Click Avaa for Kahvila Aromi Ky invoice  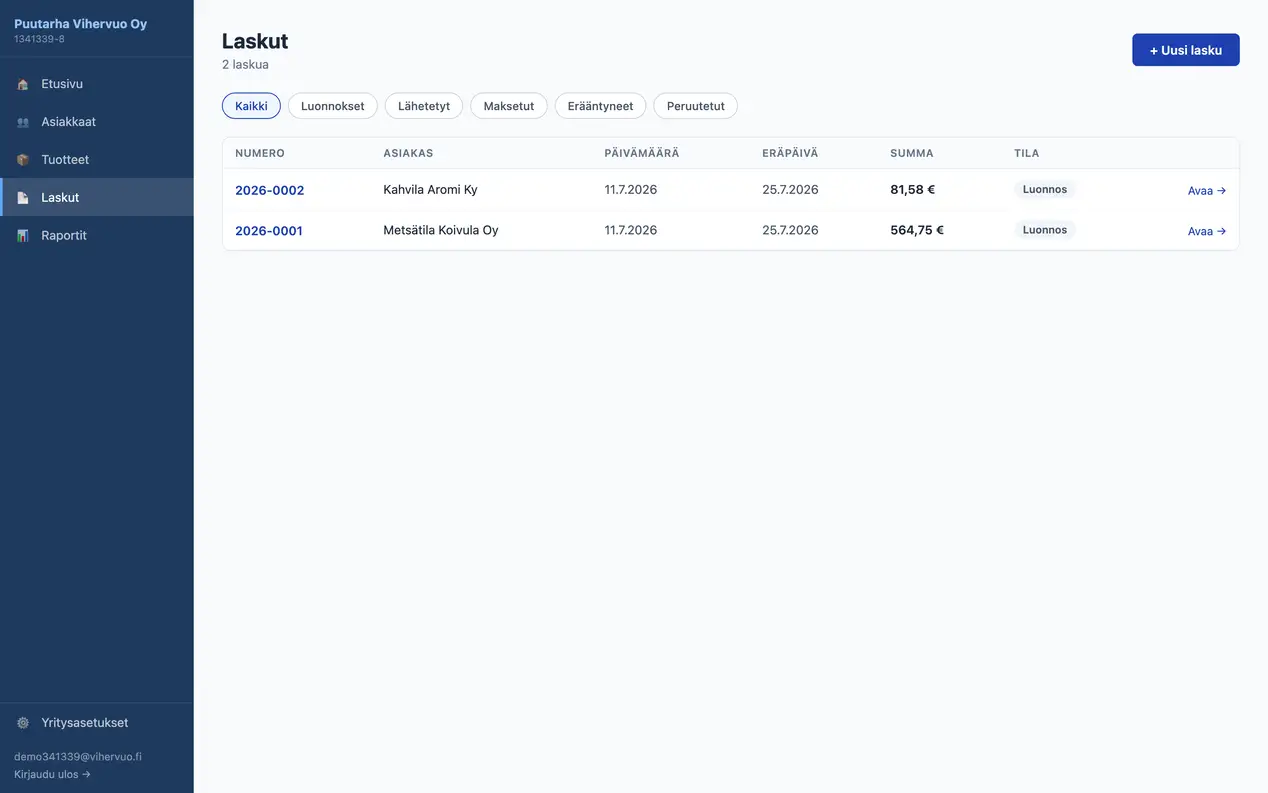point(1206,191)
